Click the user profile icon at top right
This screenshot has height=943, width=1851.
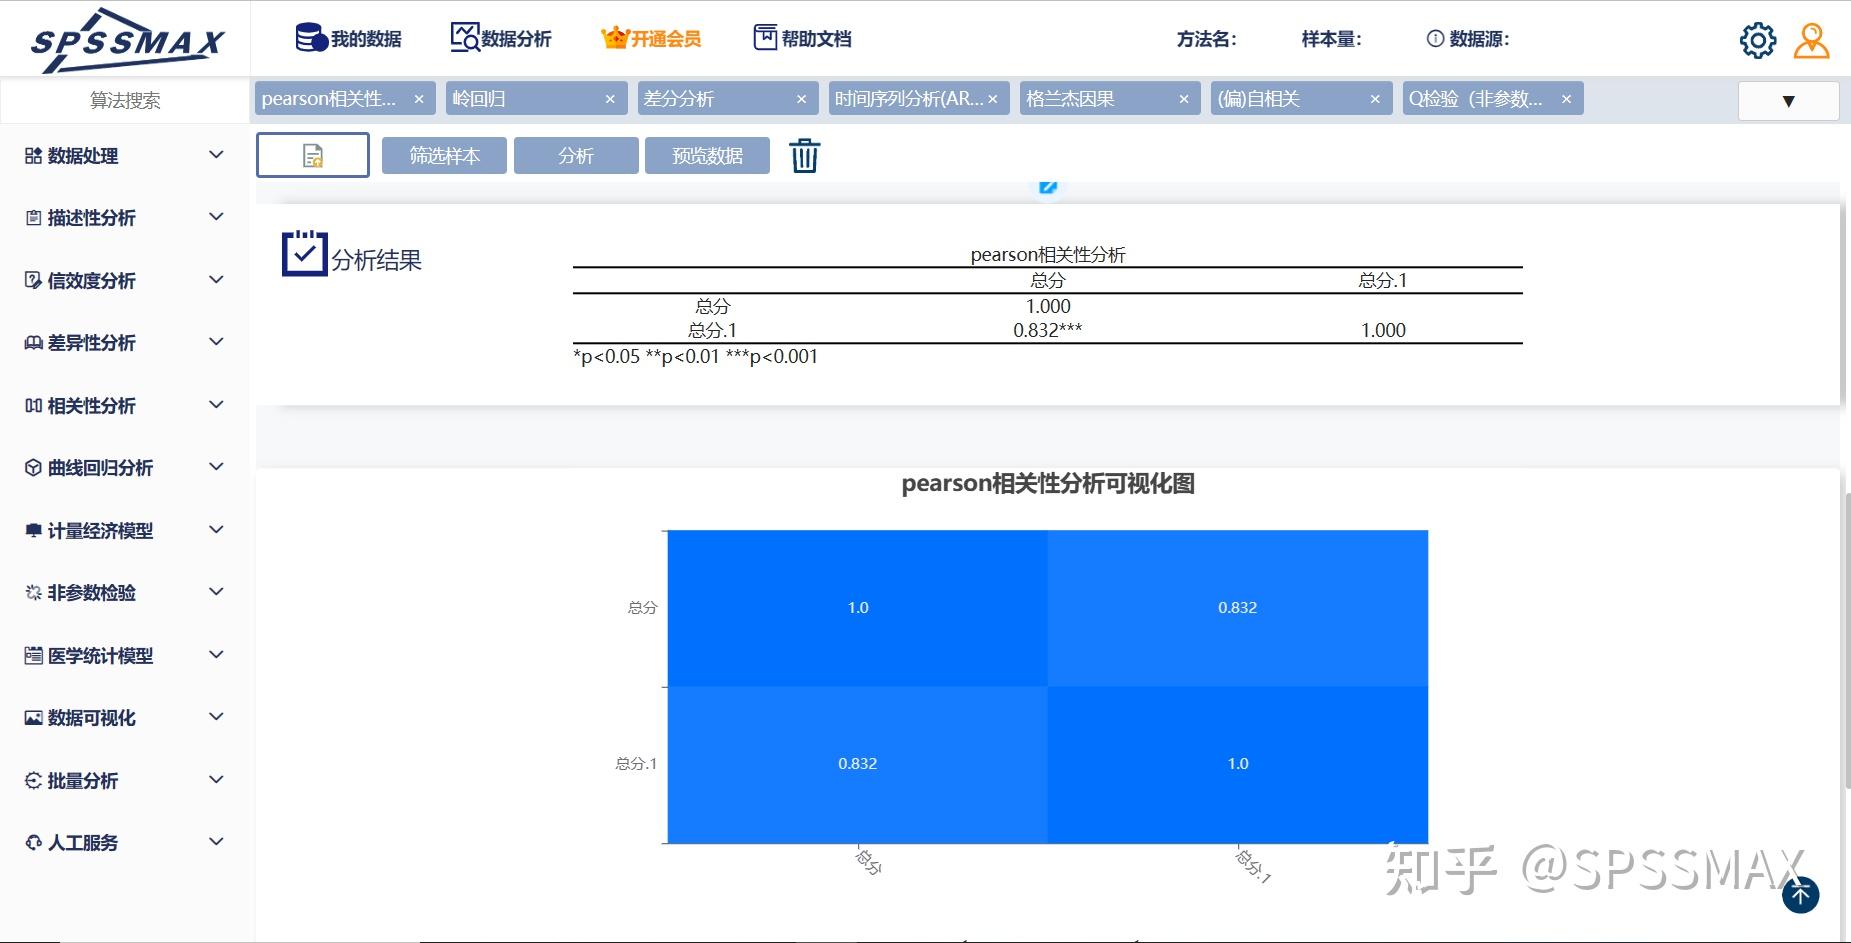coord(1812,40)
